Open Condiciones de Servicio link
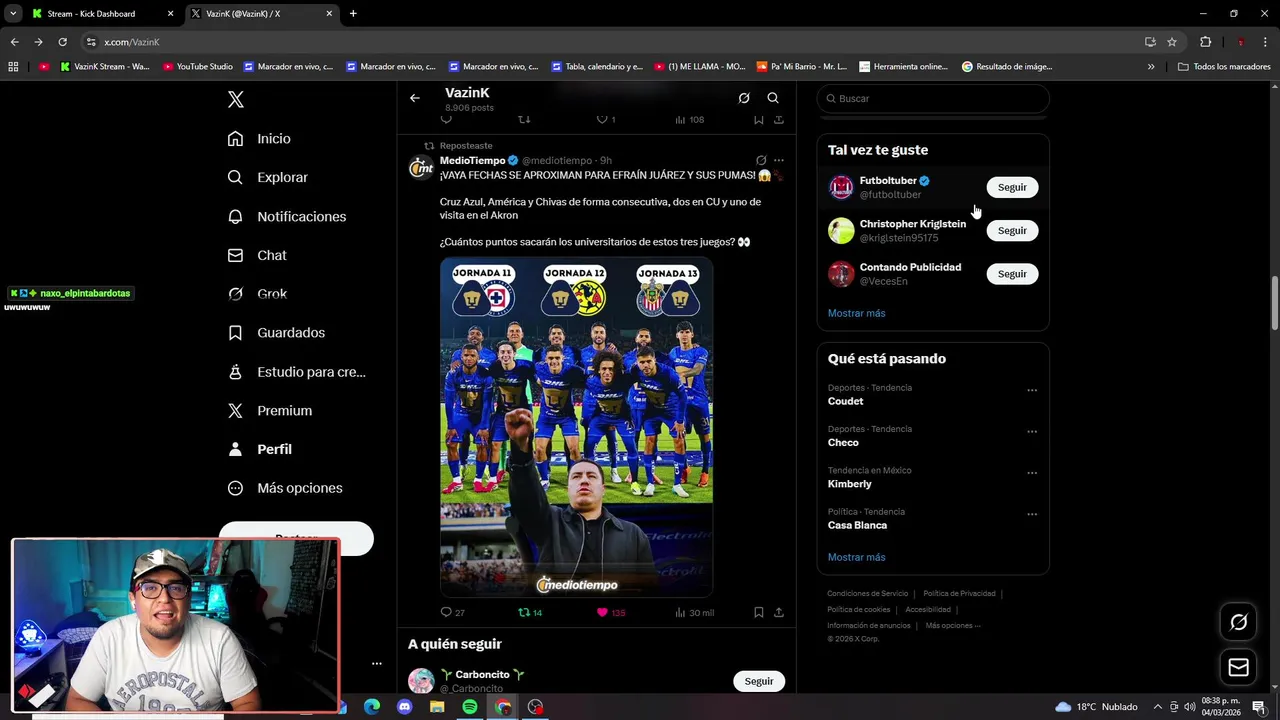Image resolution: width=1280 pixels, height=720 pixels. pyautogui.click(x=867, y=594)
